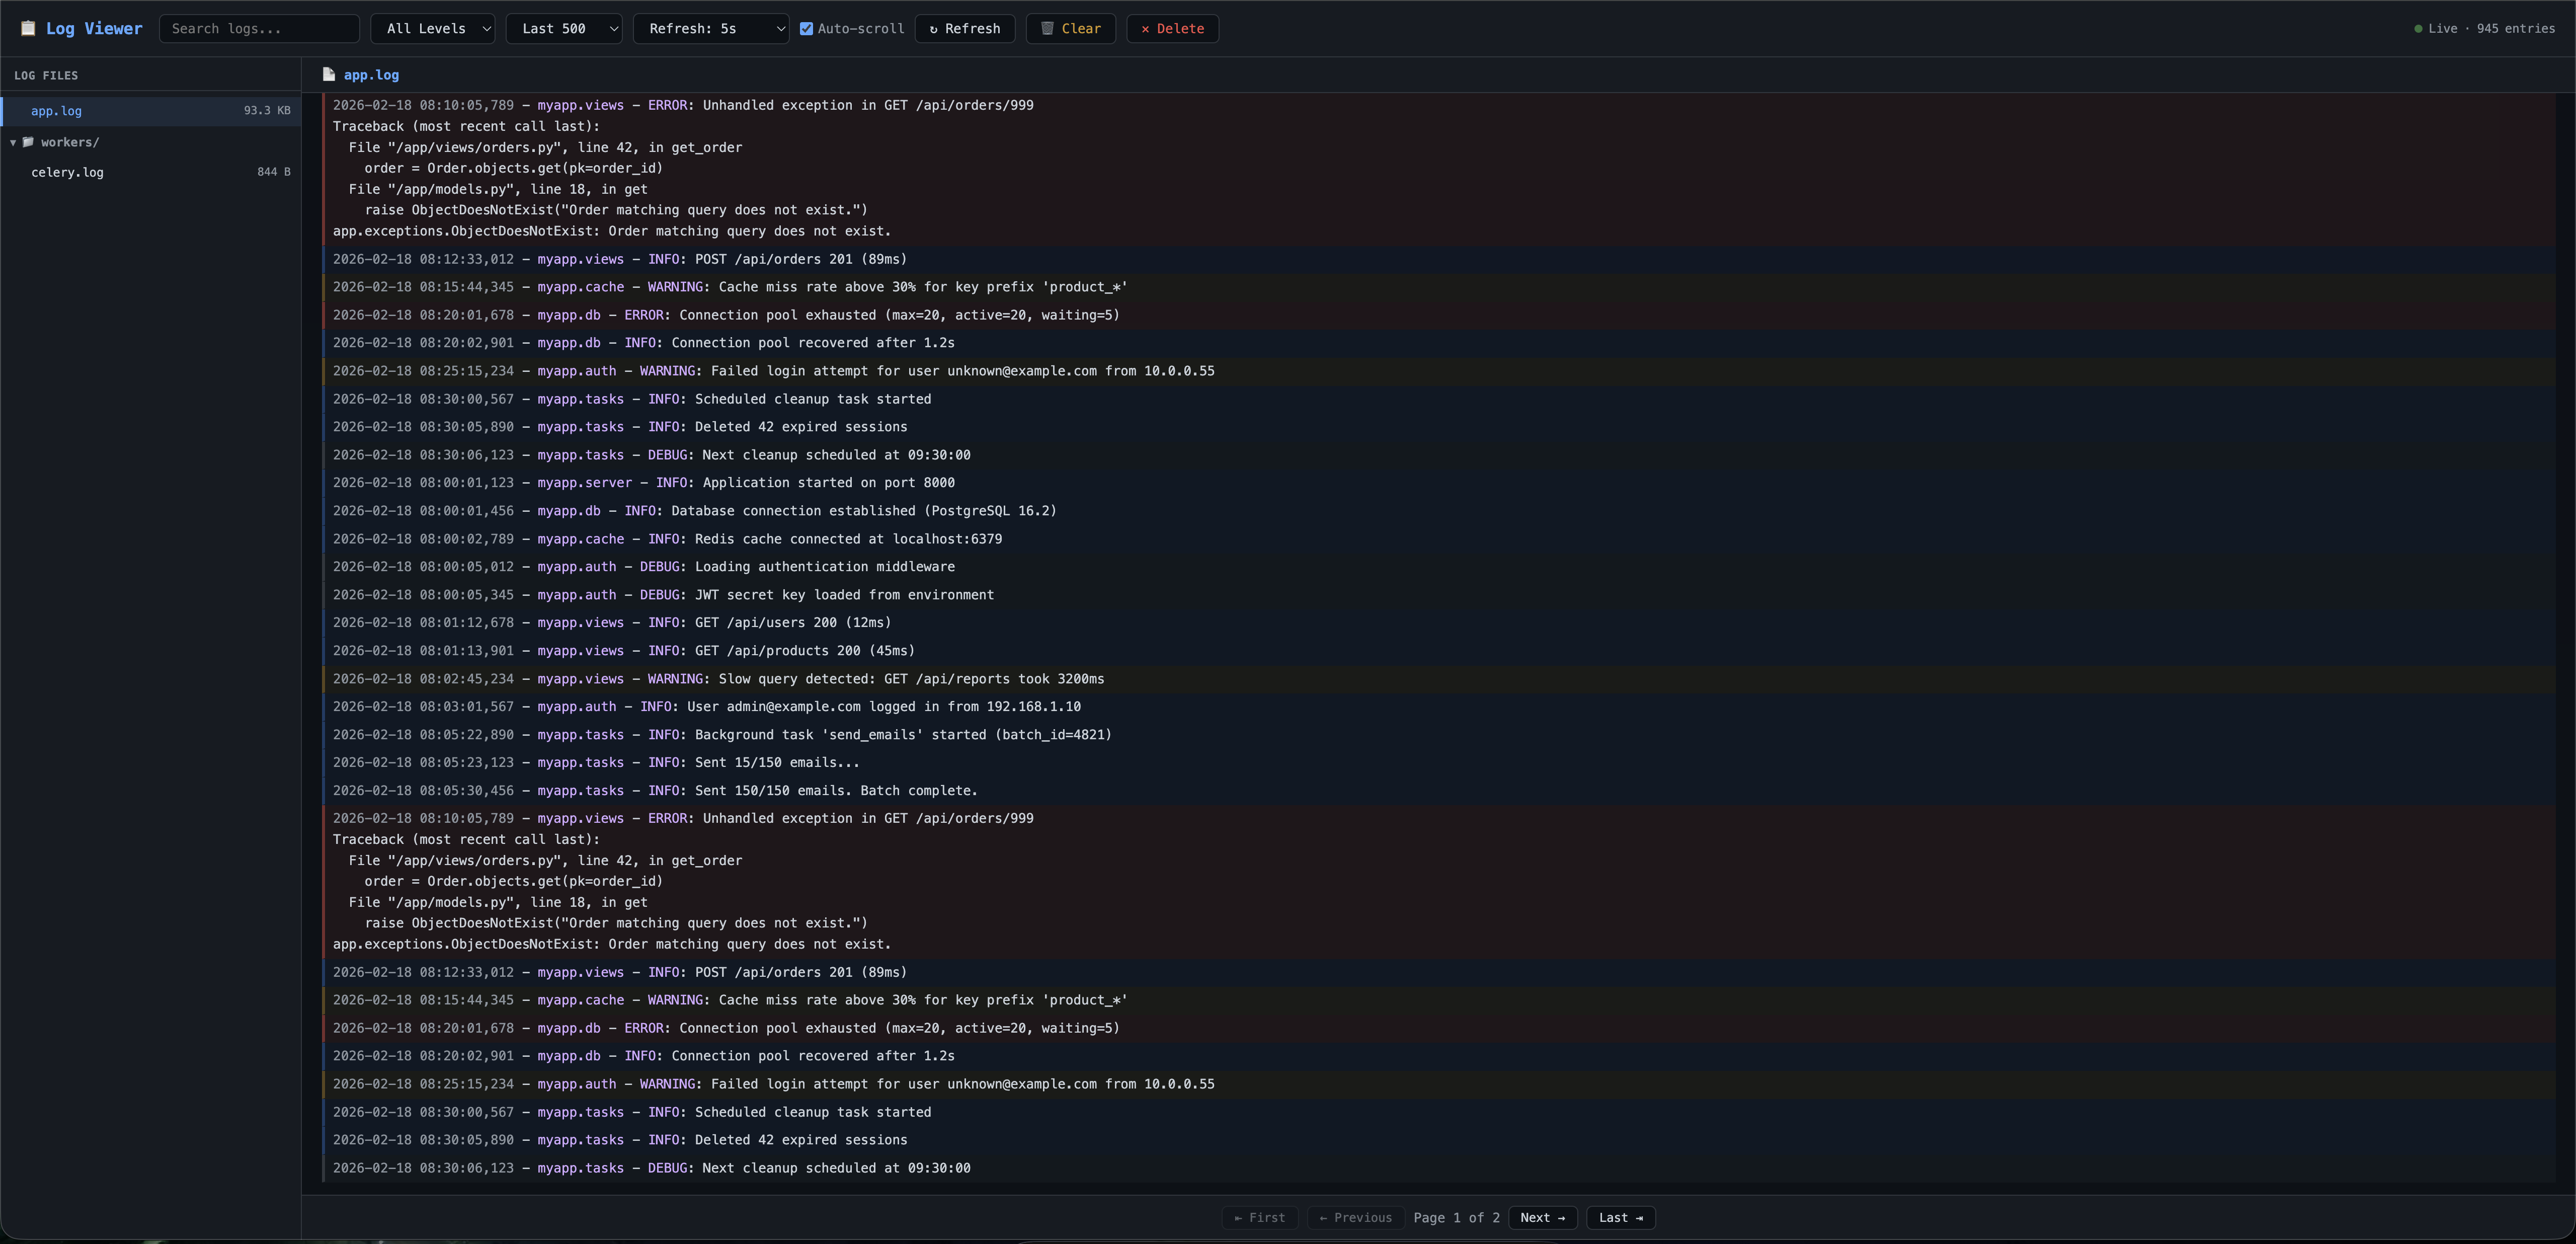Click the Clear button
Screen dimensions: 2576x1244
1070,28
